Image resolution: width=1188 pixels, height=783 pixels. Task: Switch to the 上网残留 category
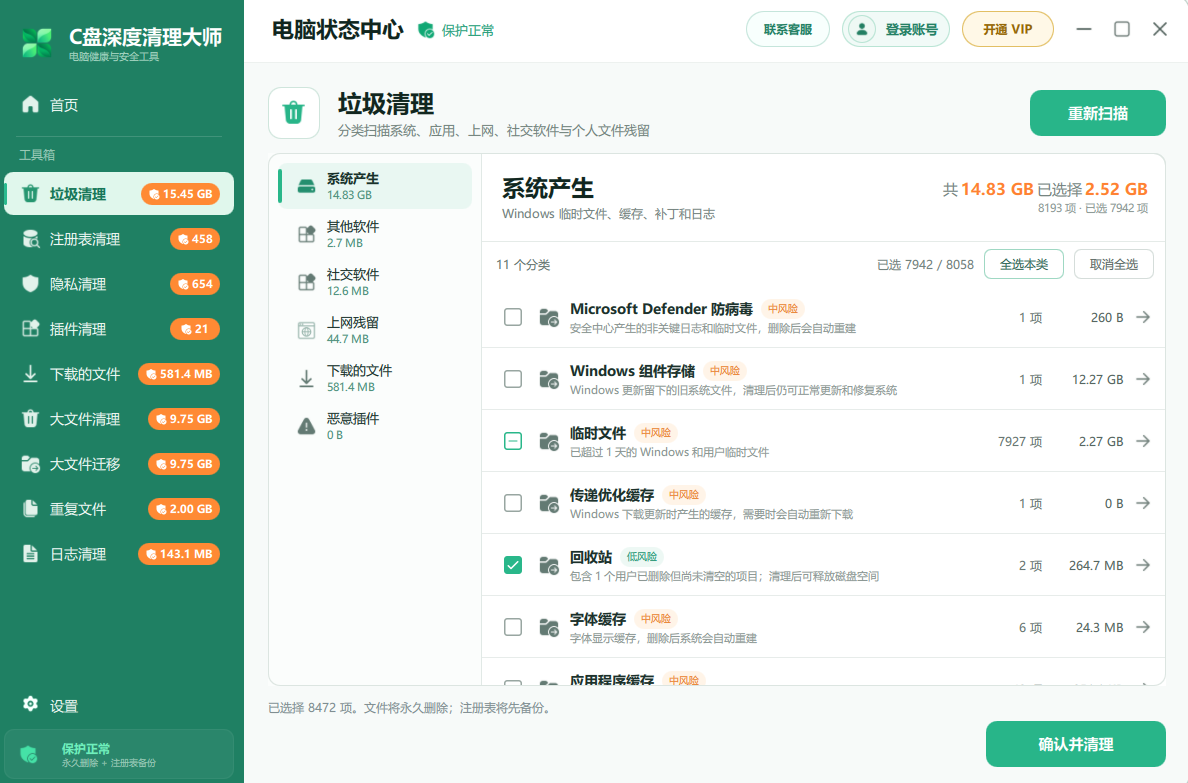tap(375, 330)
